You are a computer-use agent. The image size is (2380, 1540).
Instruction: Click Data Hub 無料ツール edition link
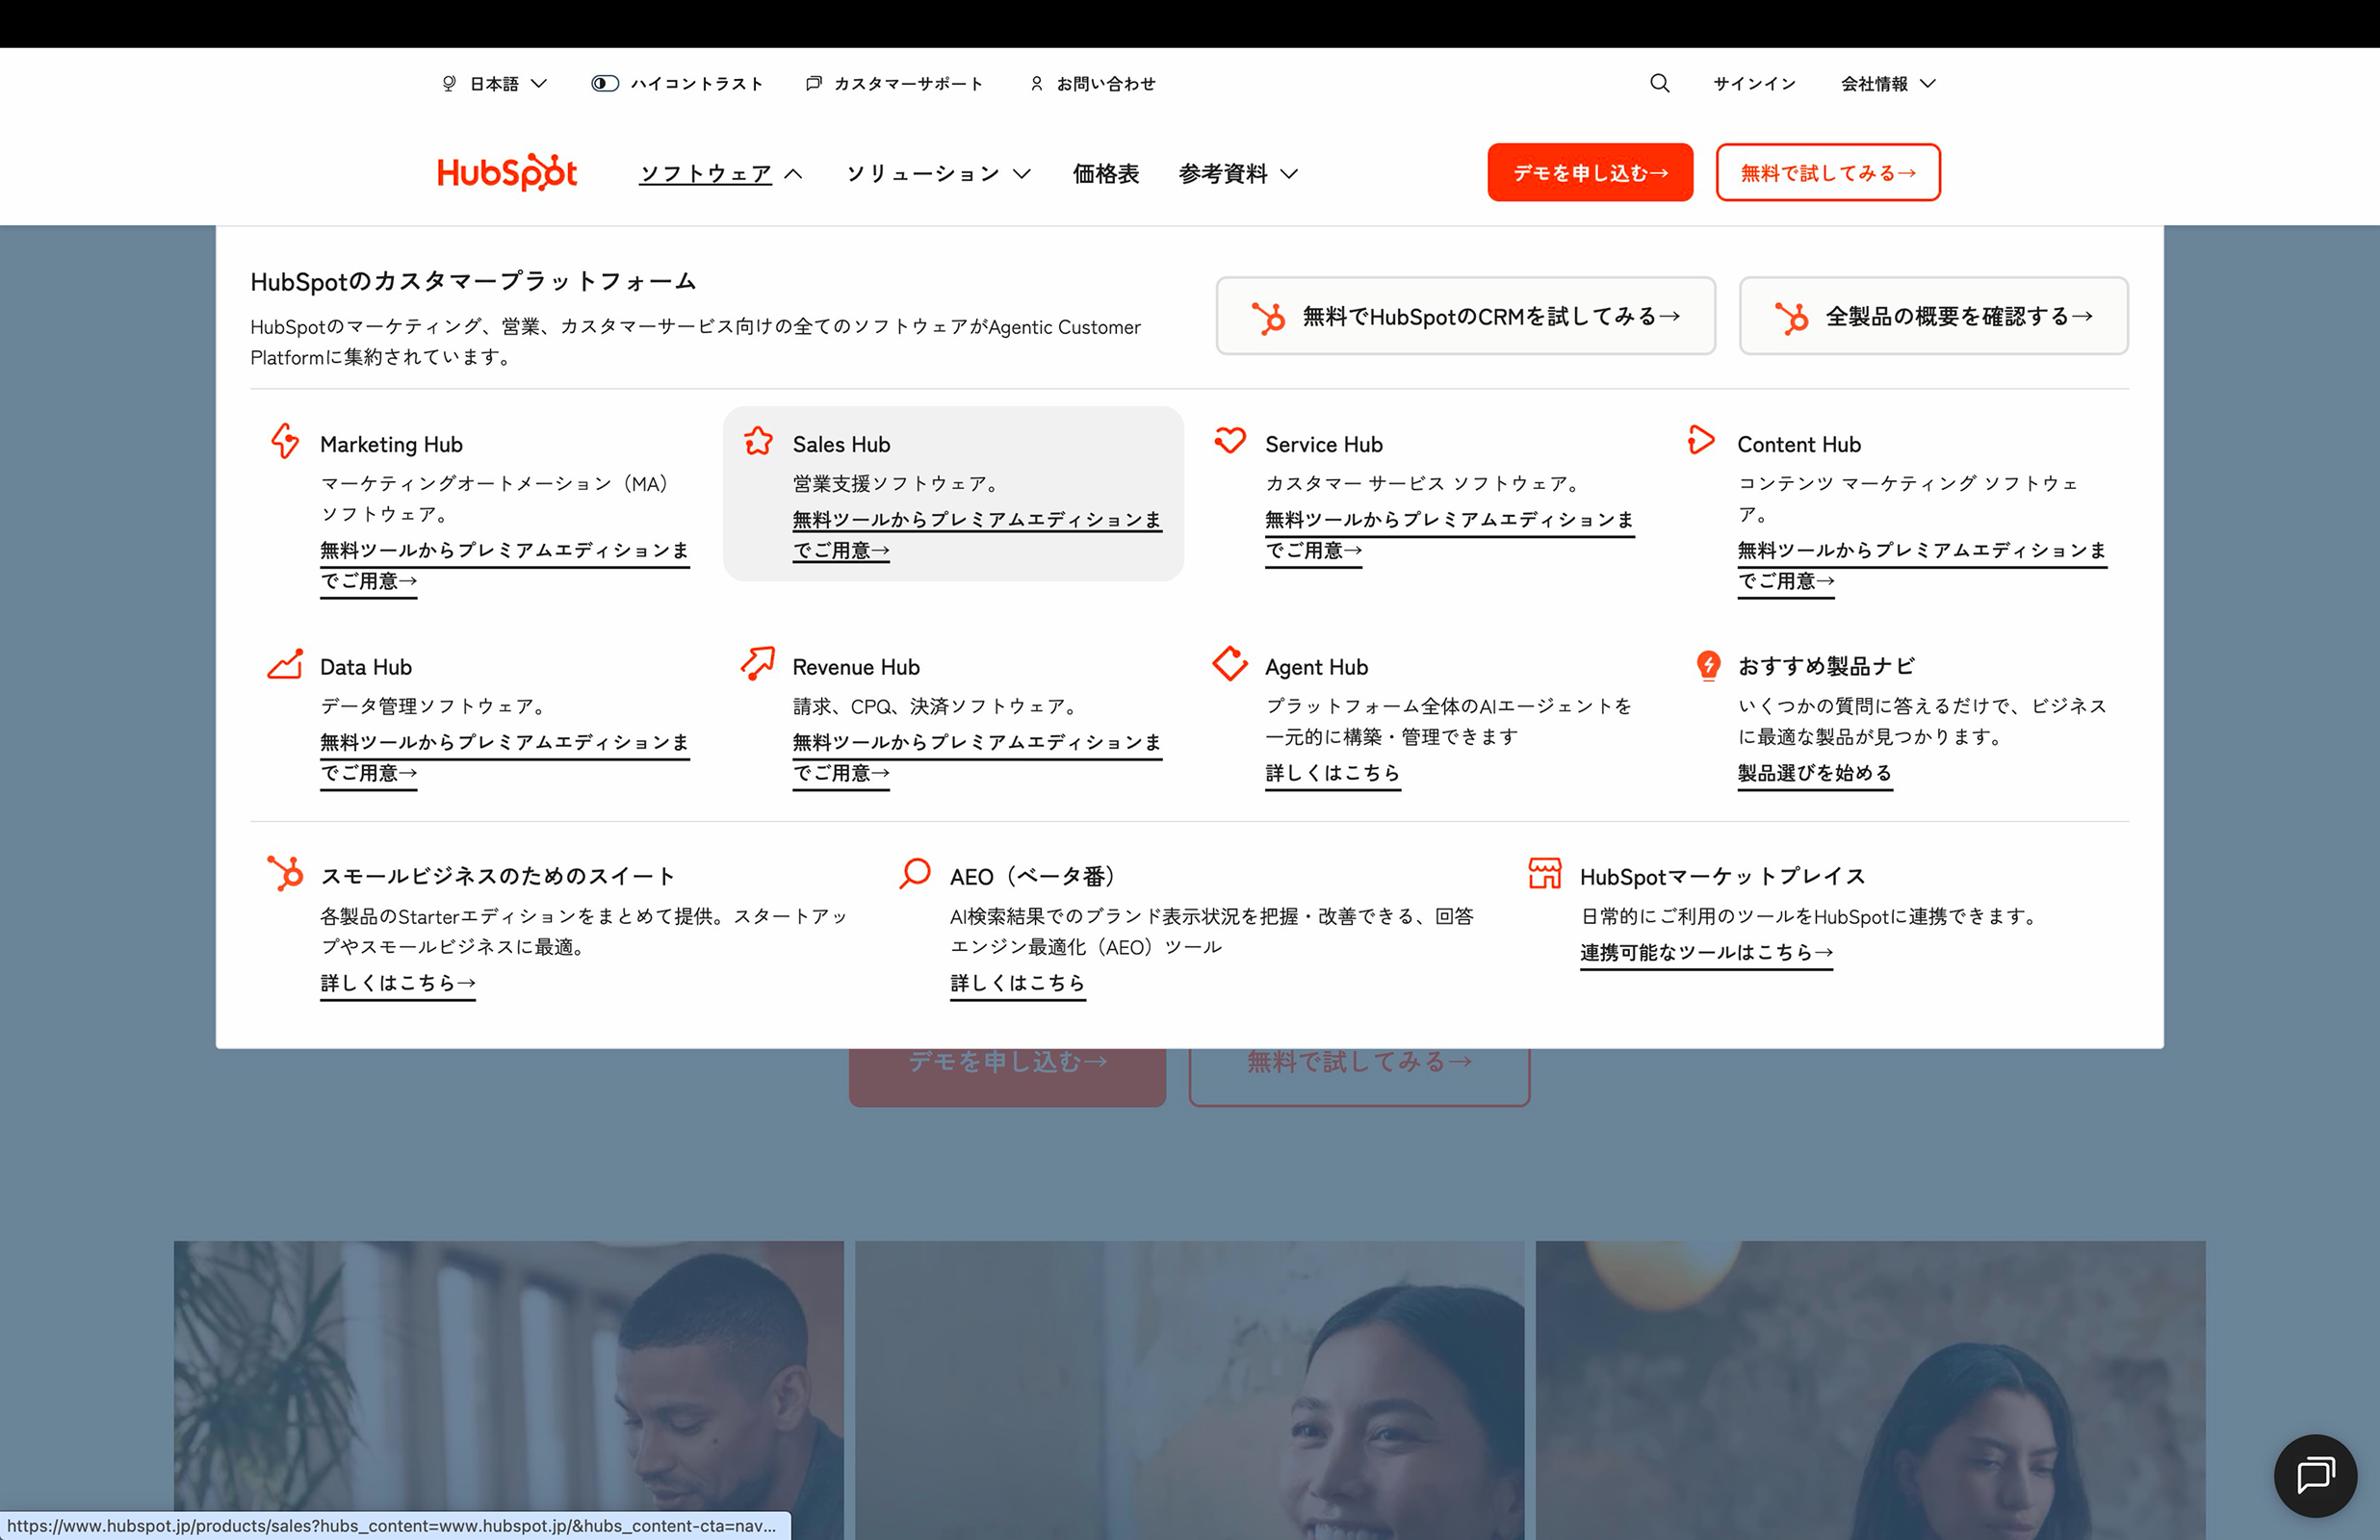pos(504,757)
